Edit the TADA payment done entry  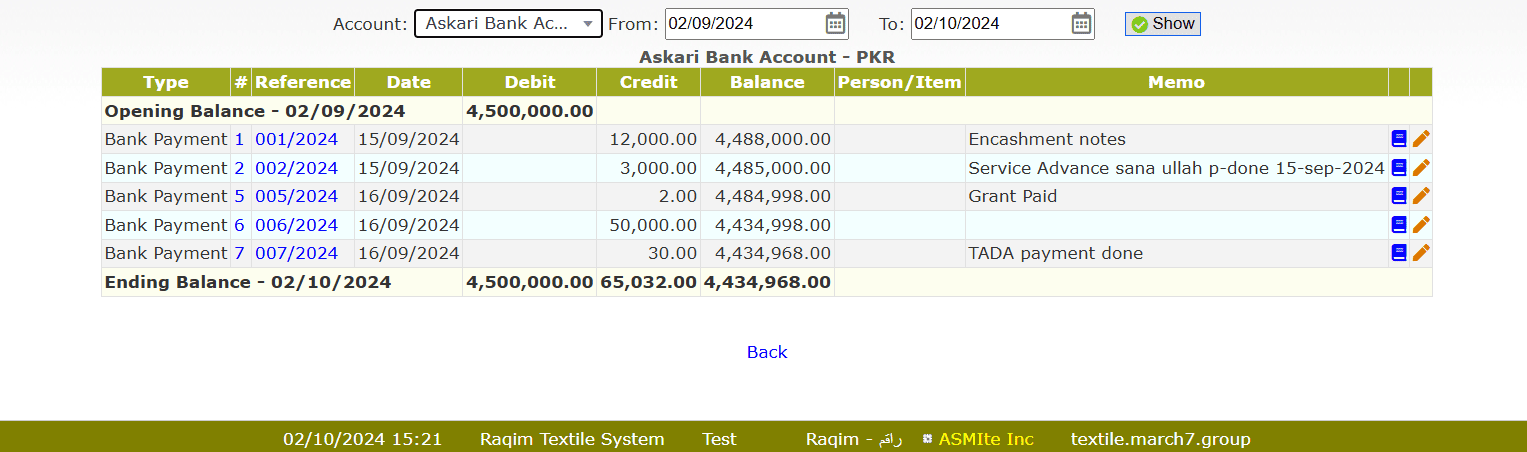pyautogui.click(x=1421, y=253)
